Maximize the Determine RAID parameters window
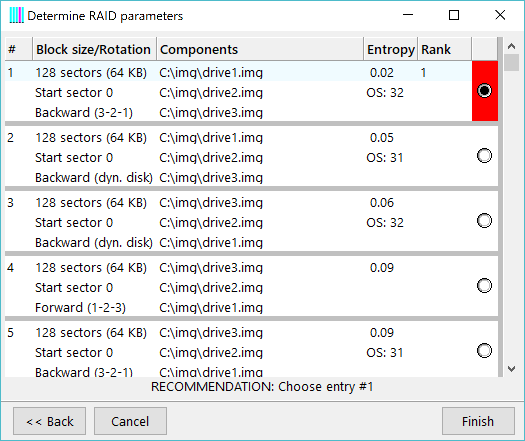 coord(454,15)
